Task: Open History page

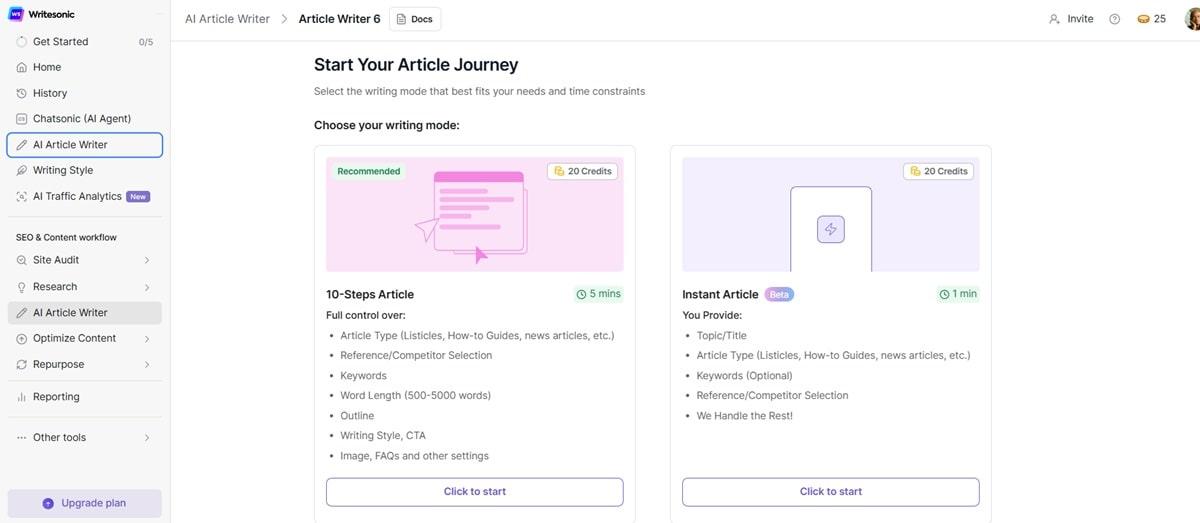Action: [85, 93]
